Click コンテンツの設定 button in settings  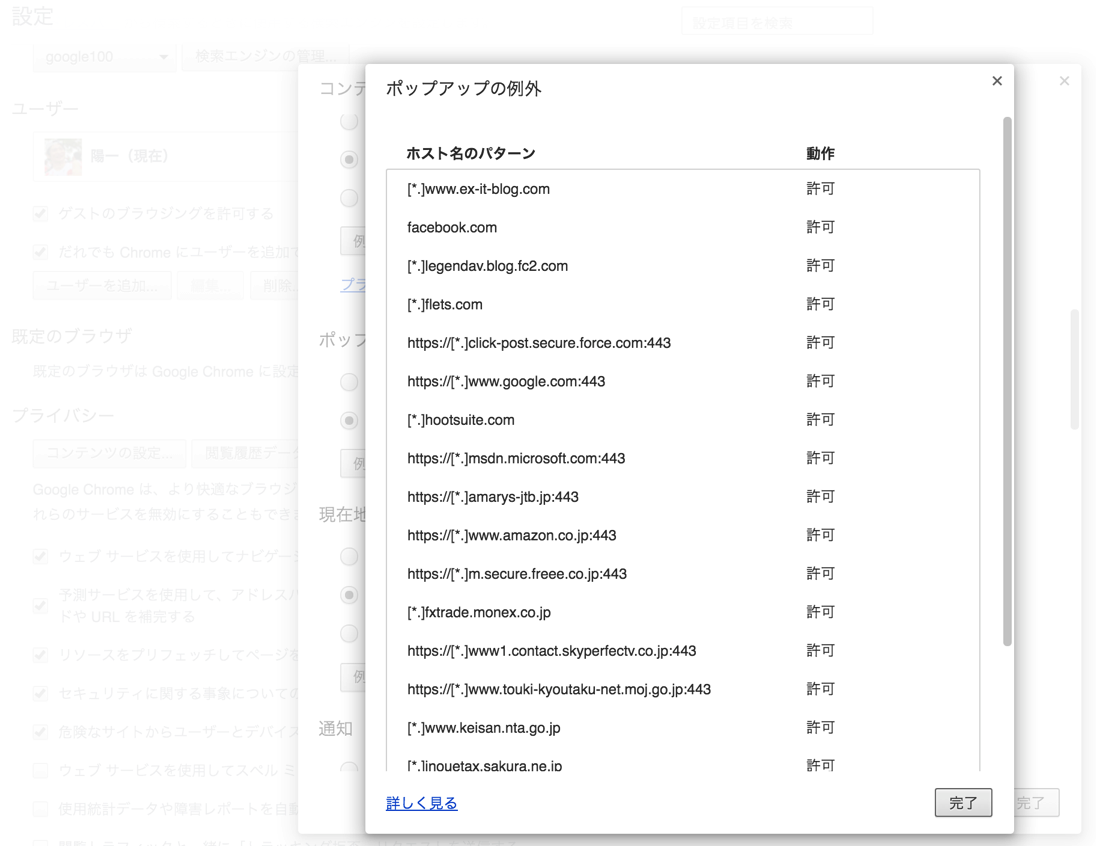(109, 453)
